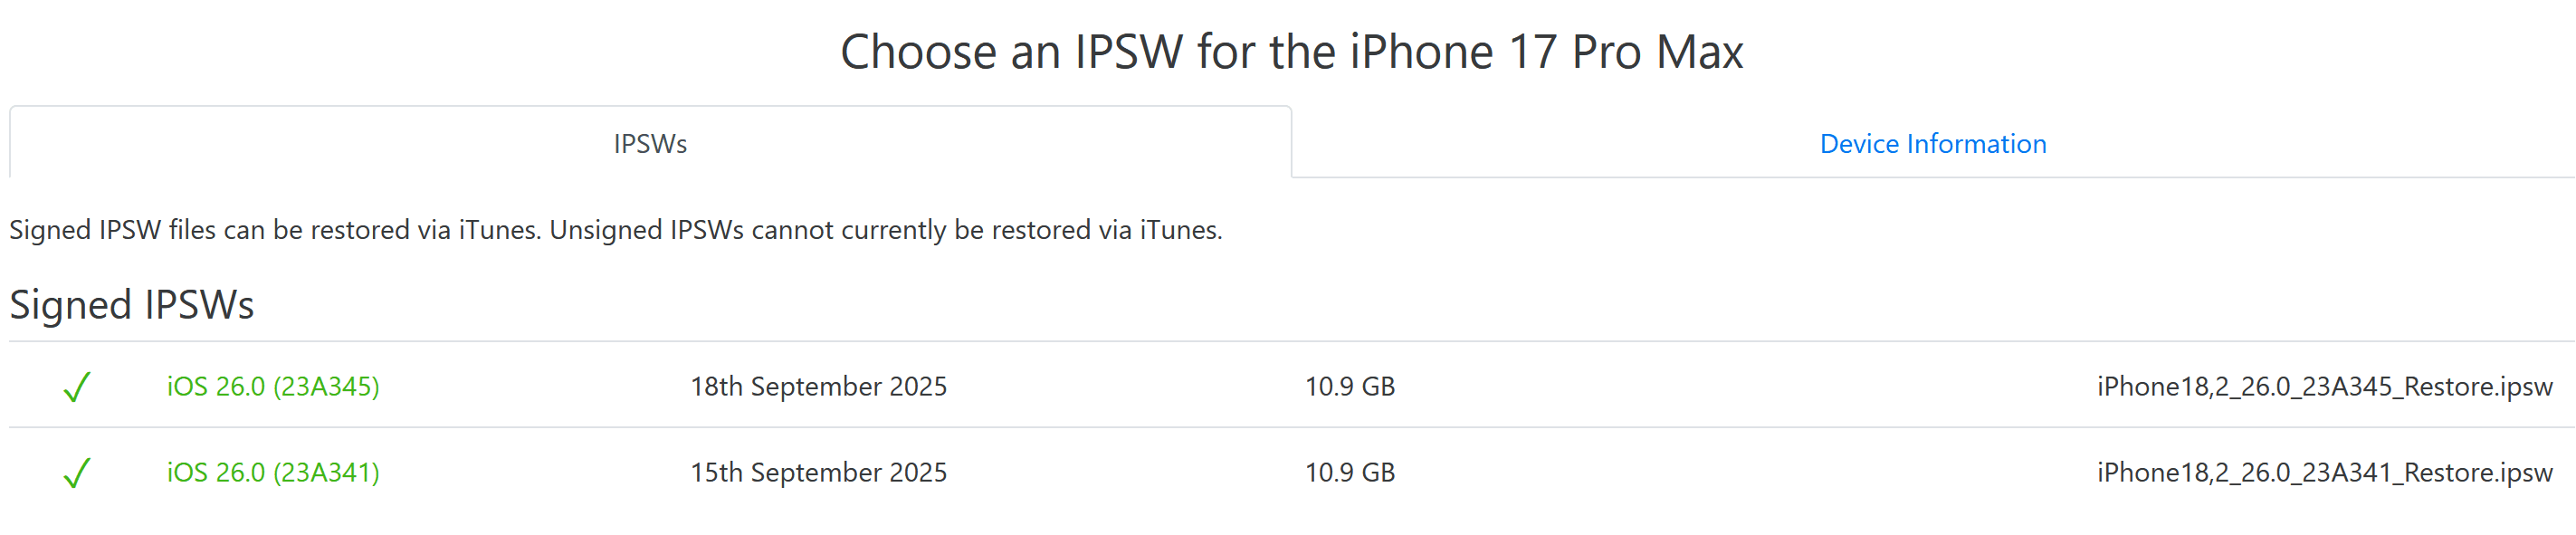The image size is (2576, 535).
Task: Click "iPhone 17 Pro Max" in the page title
Action: point(1546,52)
